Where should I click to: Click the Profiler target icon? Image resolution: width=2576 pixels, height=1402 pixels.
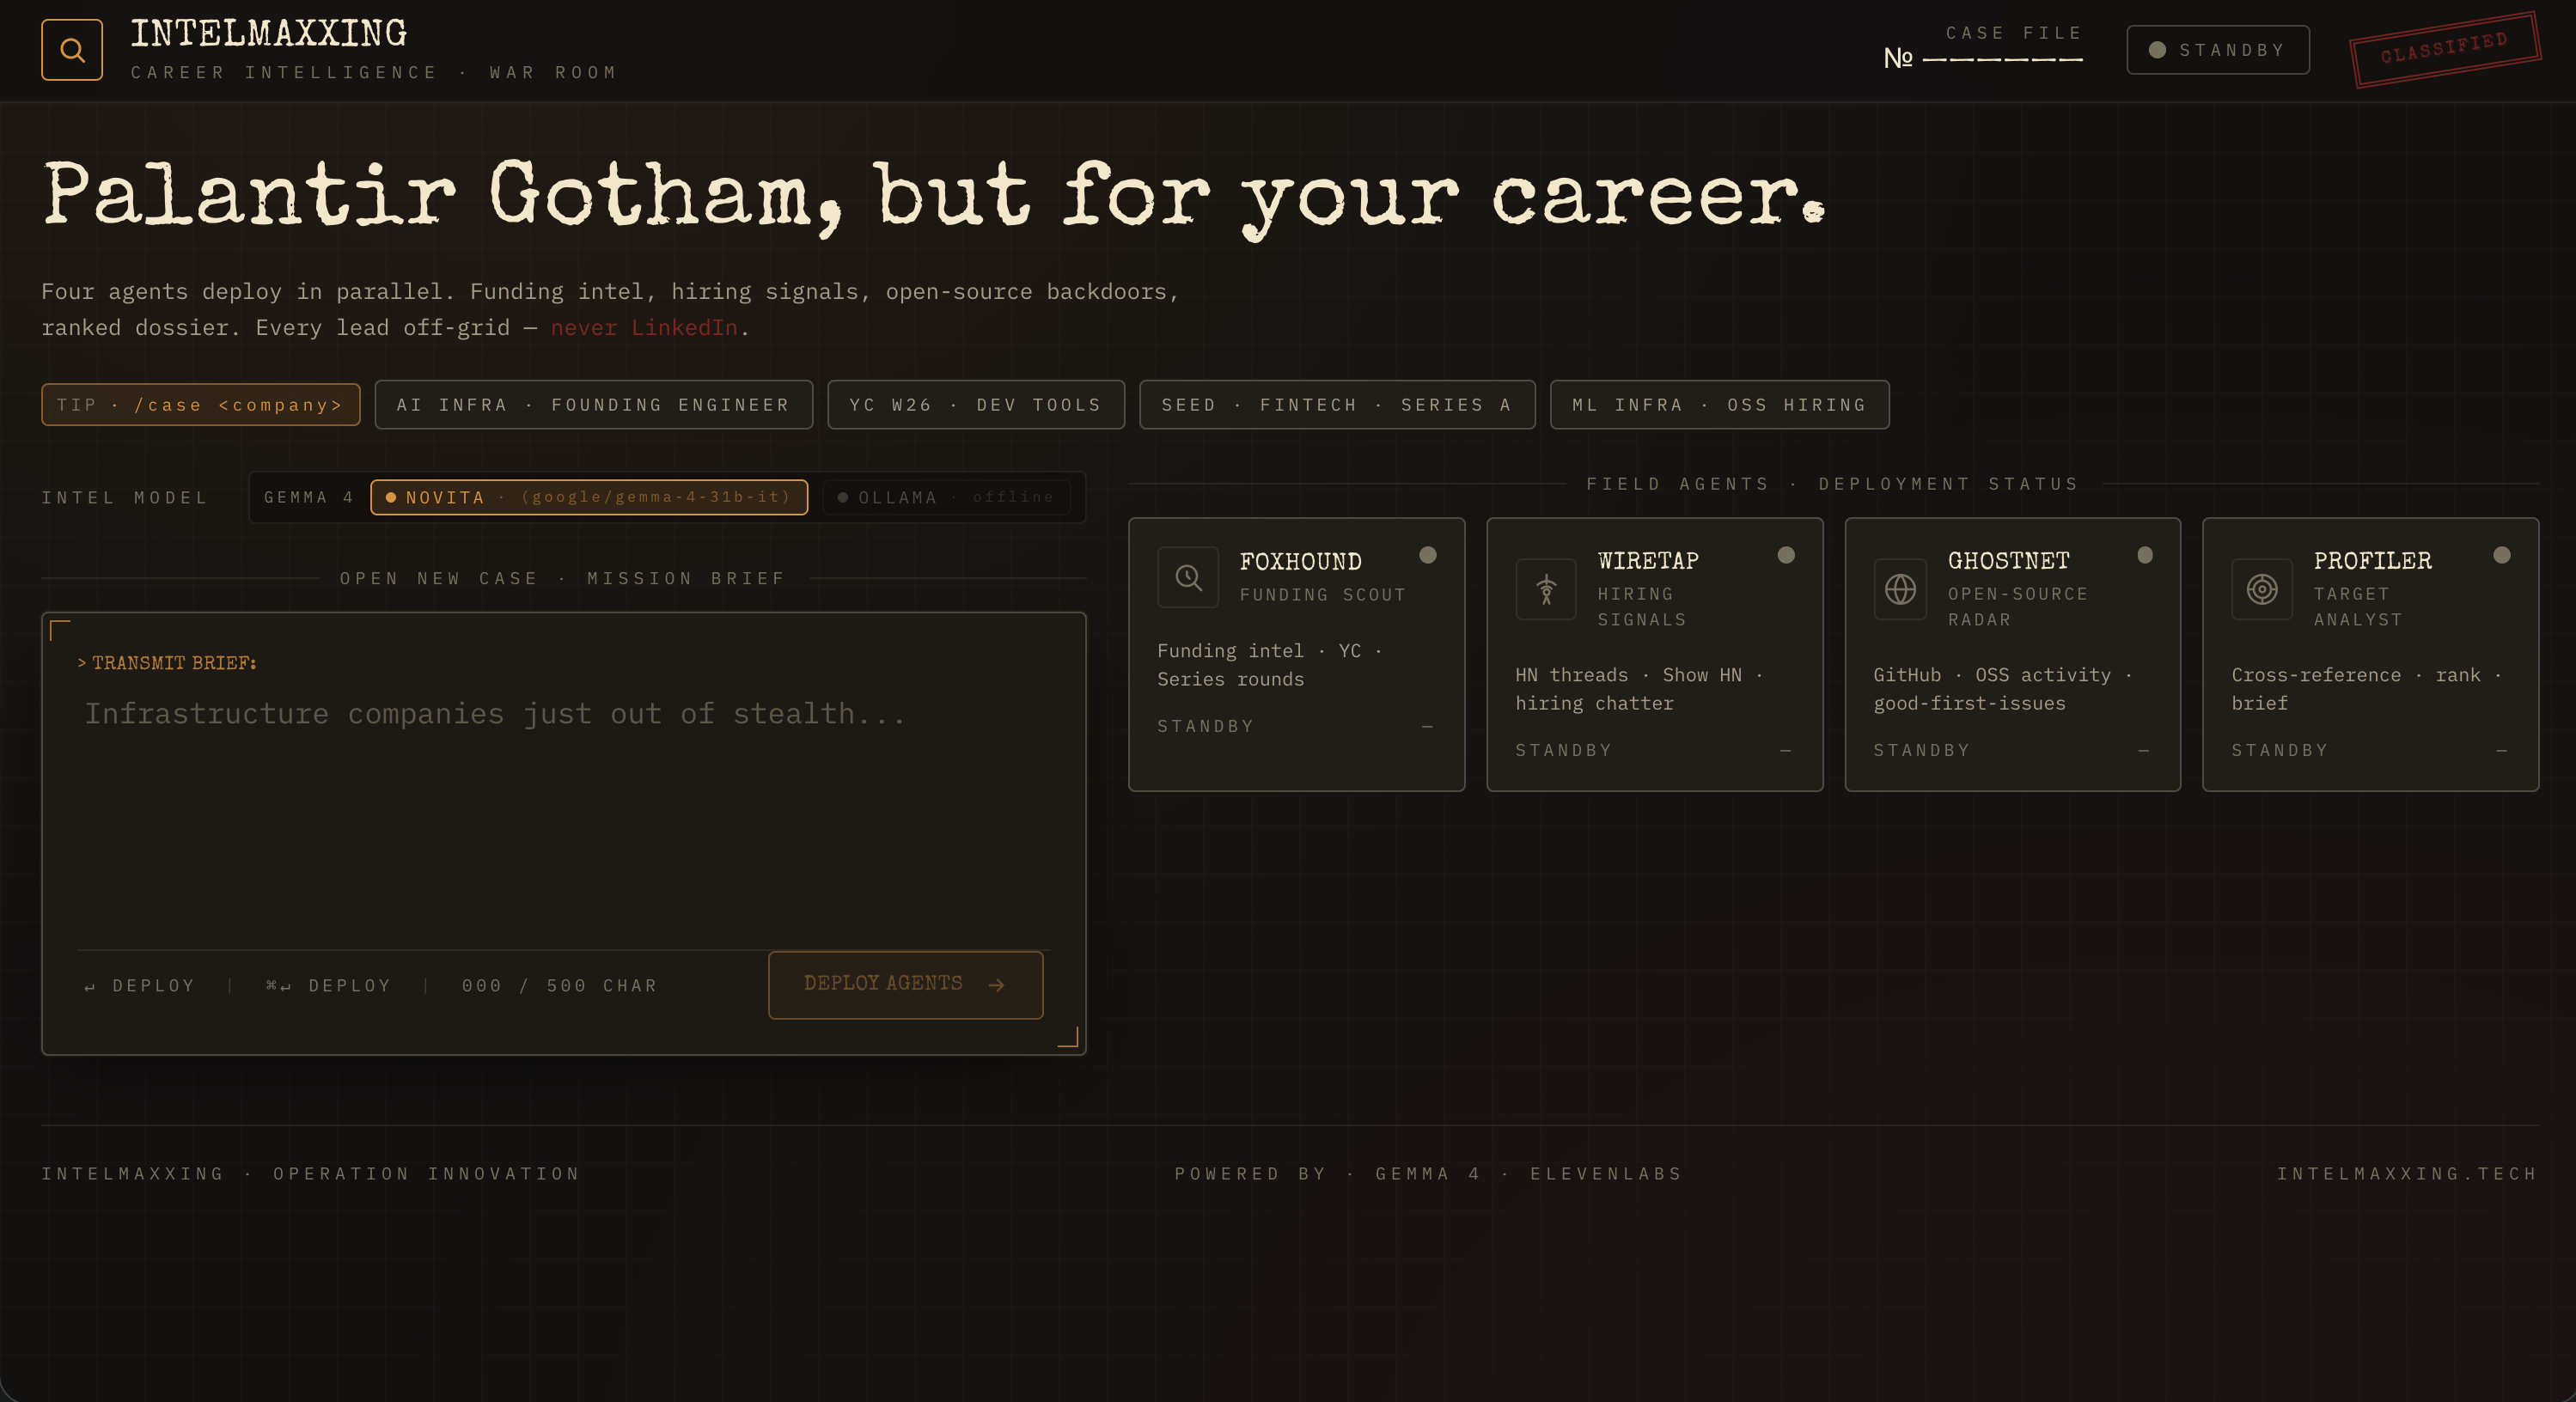[2262, 589]
